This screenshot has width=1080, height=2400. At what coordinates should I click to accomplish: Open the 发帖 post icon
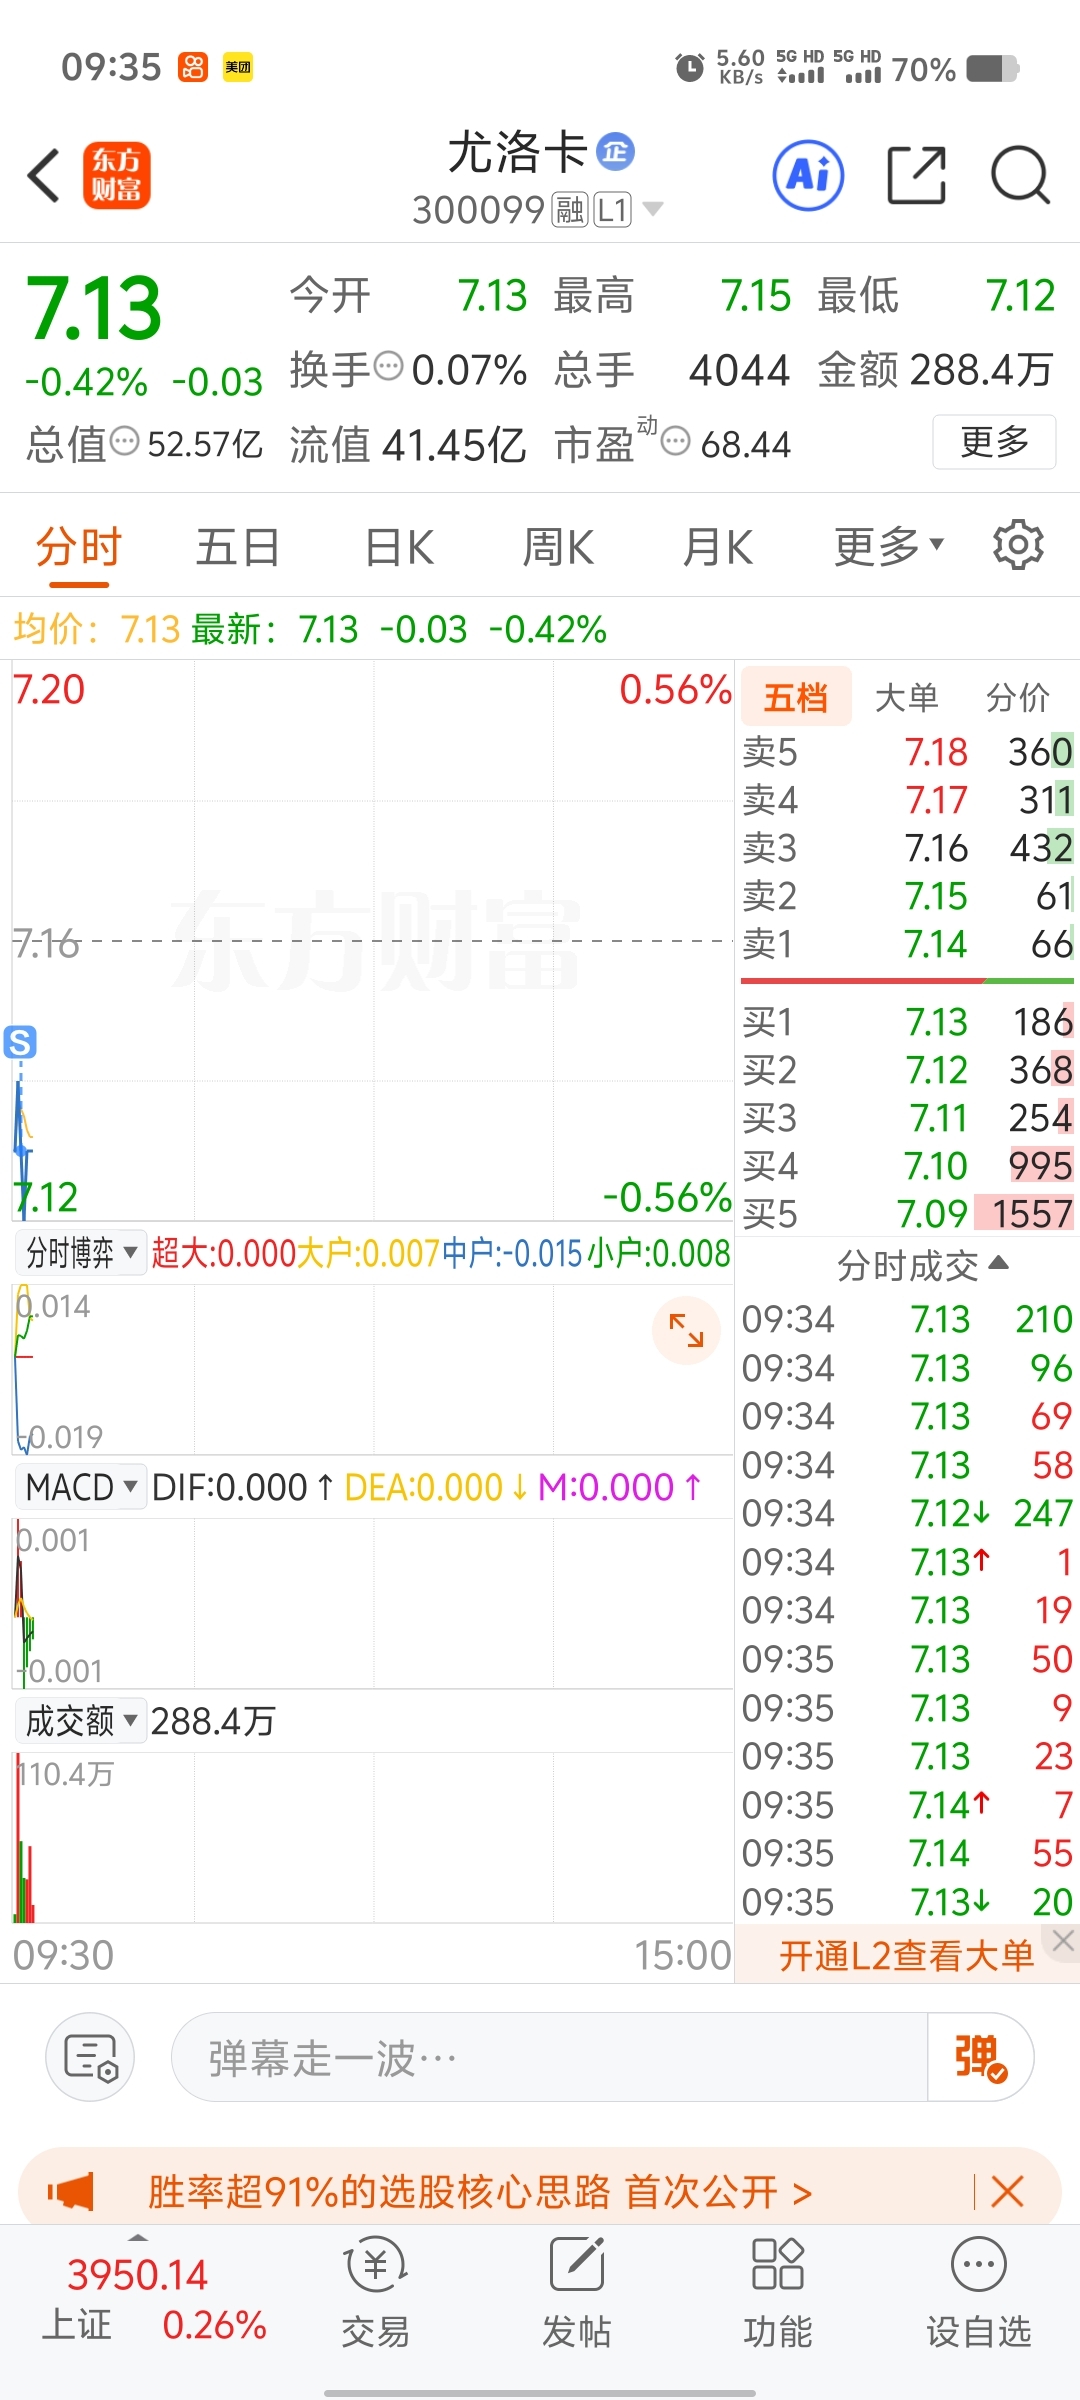pyautogui.click(x=577, y=2294)
